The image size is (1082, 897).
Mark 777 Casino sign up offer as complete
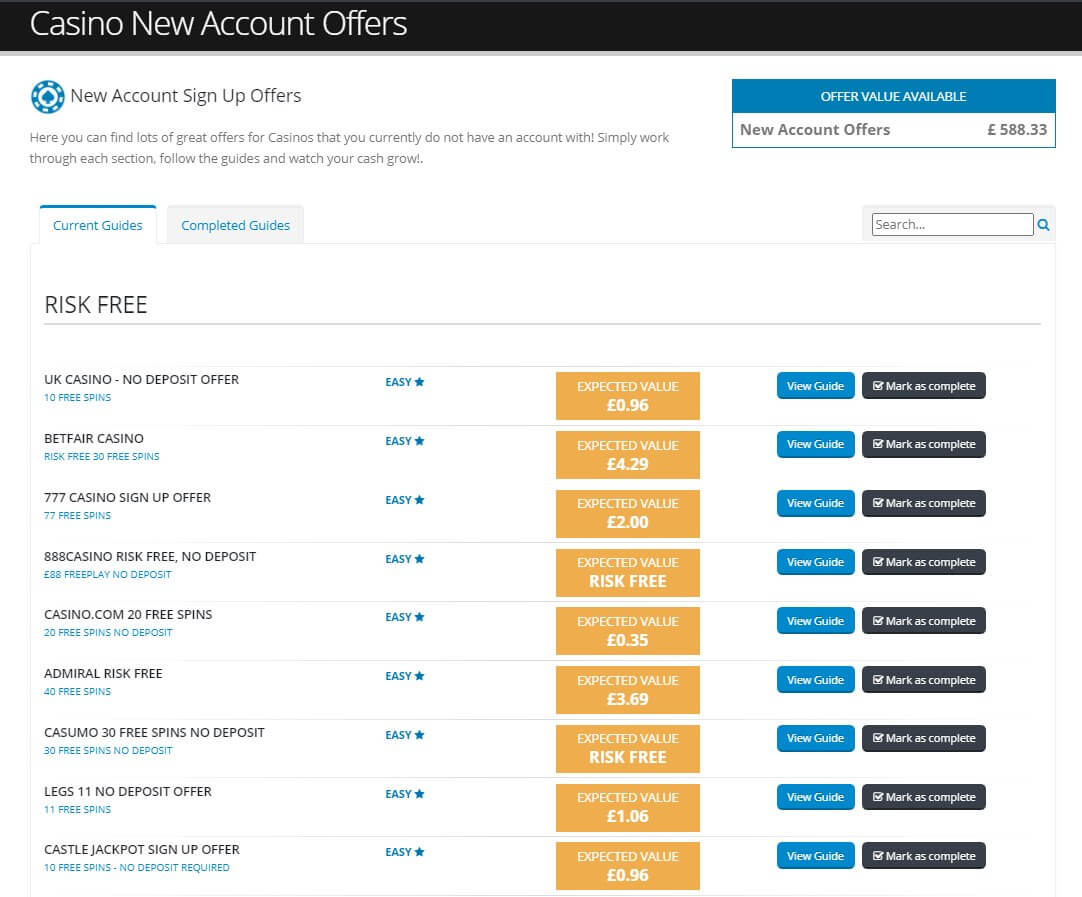coord(923,503)
